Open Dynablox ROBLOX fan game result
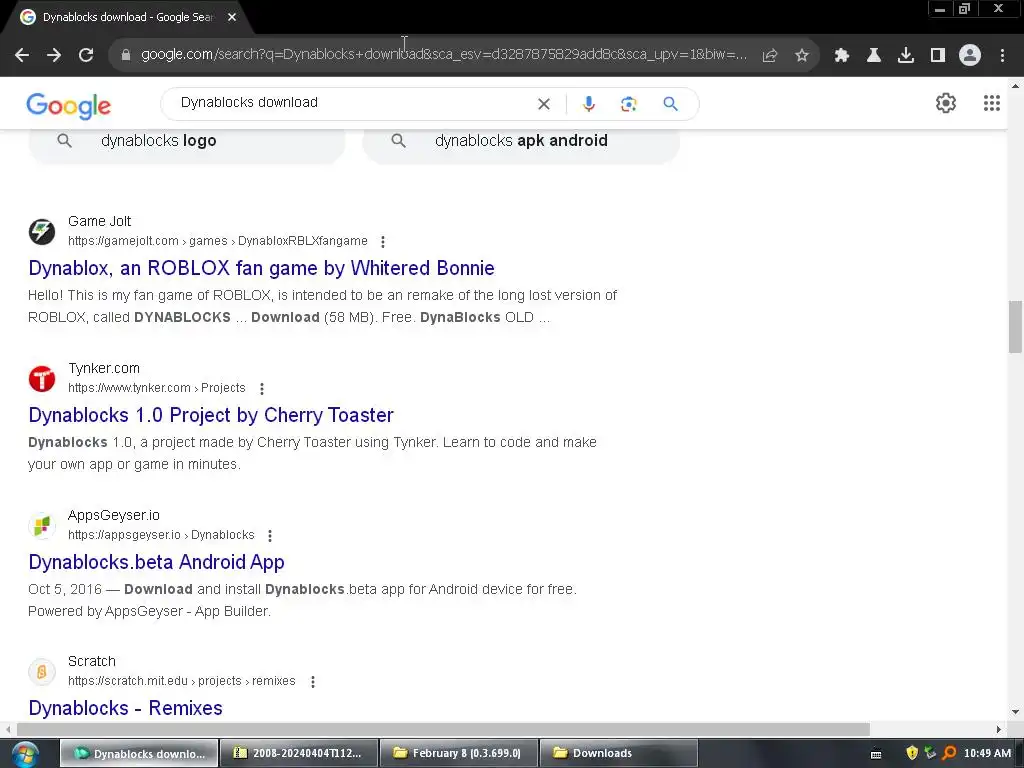1024x768 pixels. coord(261,268)
